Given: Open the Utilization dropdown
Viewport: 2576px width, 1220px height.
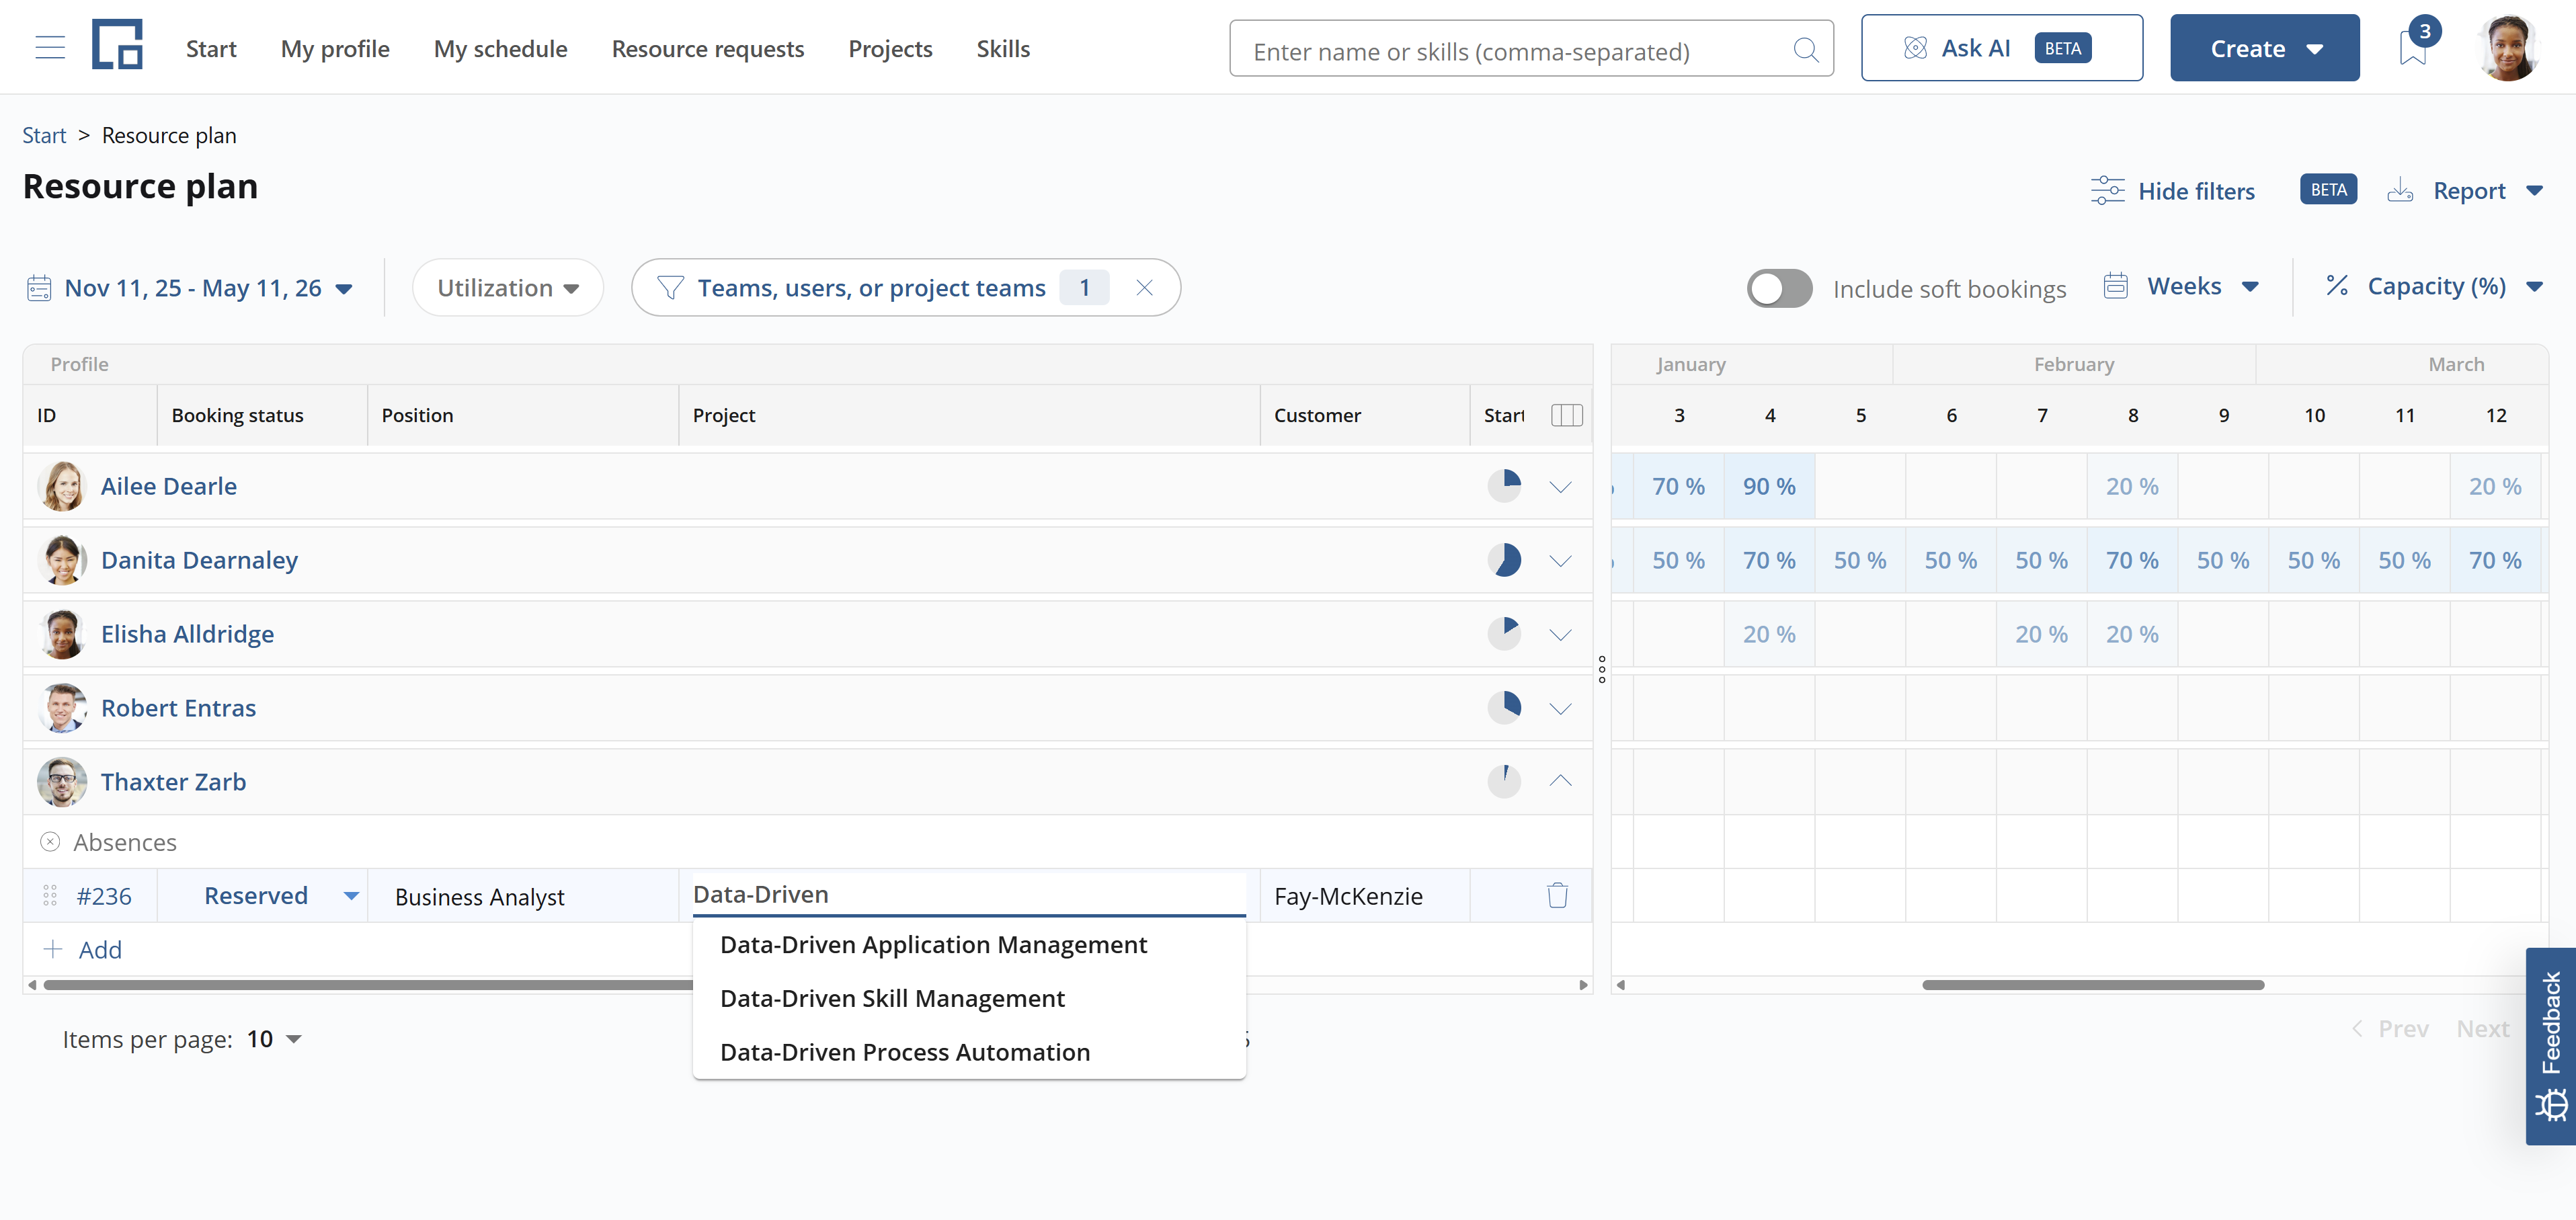Looking at the screenshot, I should pos(508,288).
